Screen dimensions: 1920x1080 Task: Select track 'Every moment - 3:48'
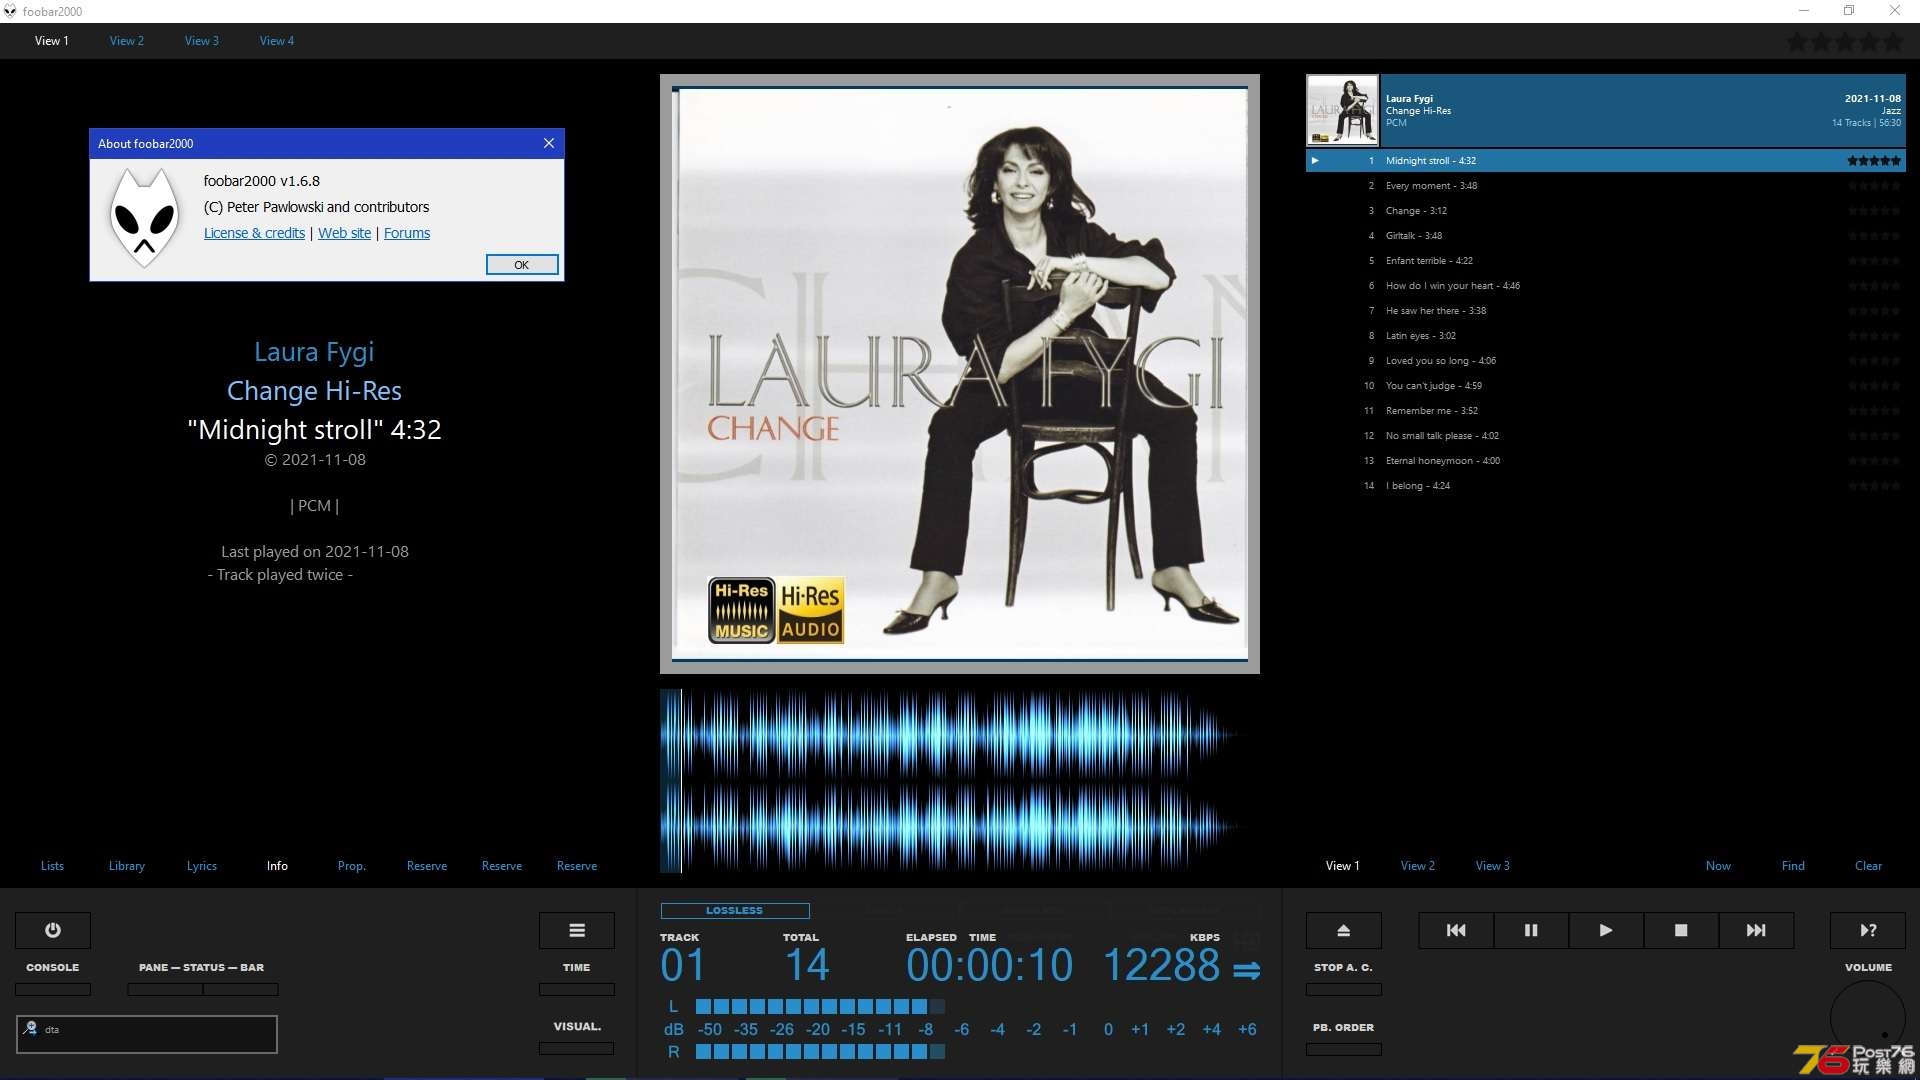coord(1606,186)
